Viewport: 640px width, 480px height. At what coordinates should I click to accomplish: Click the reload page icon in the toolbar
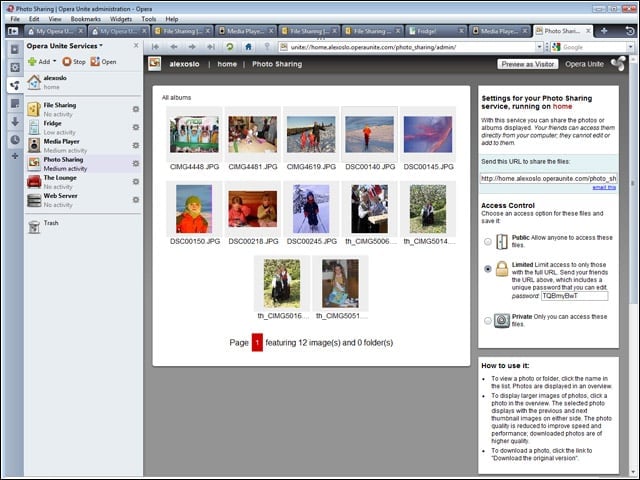tap(230, 47)
